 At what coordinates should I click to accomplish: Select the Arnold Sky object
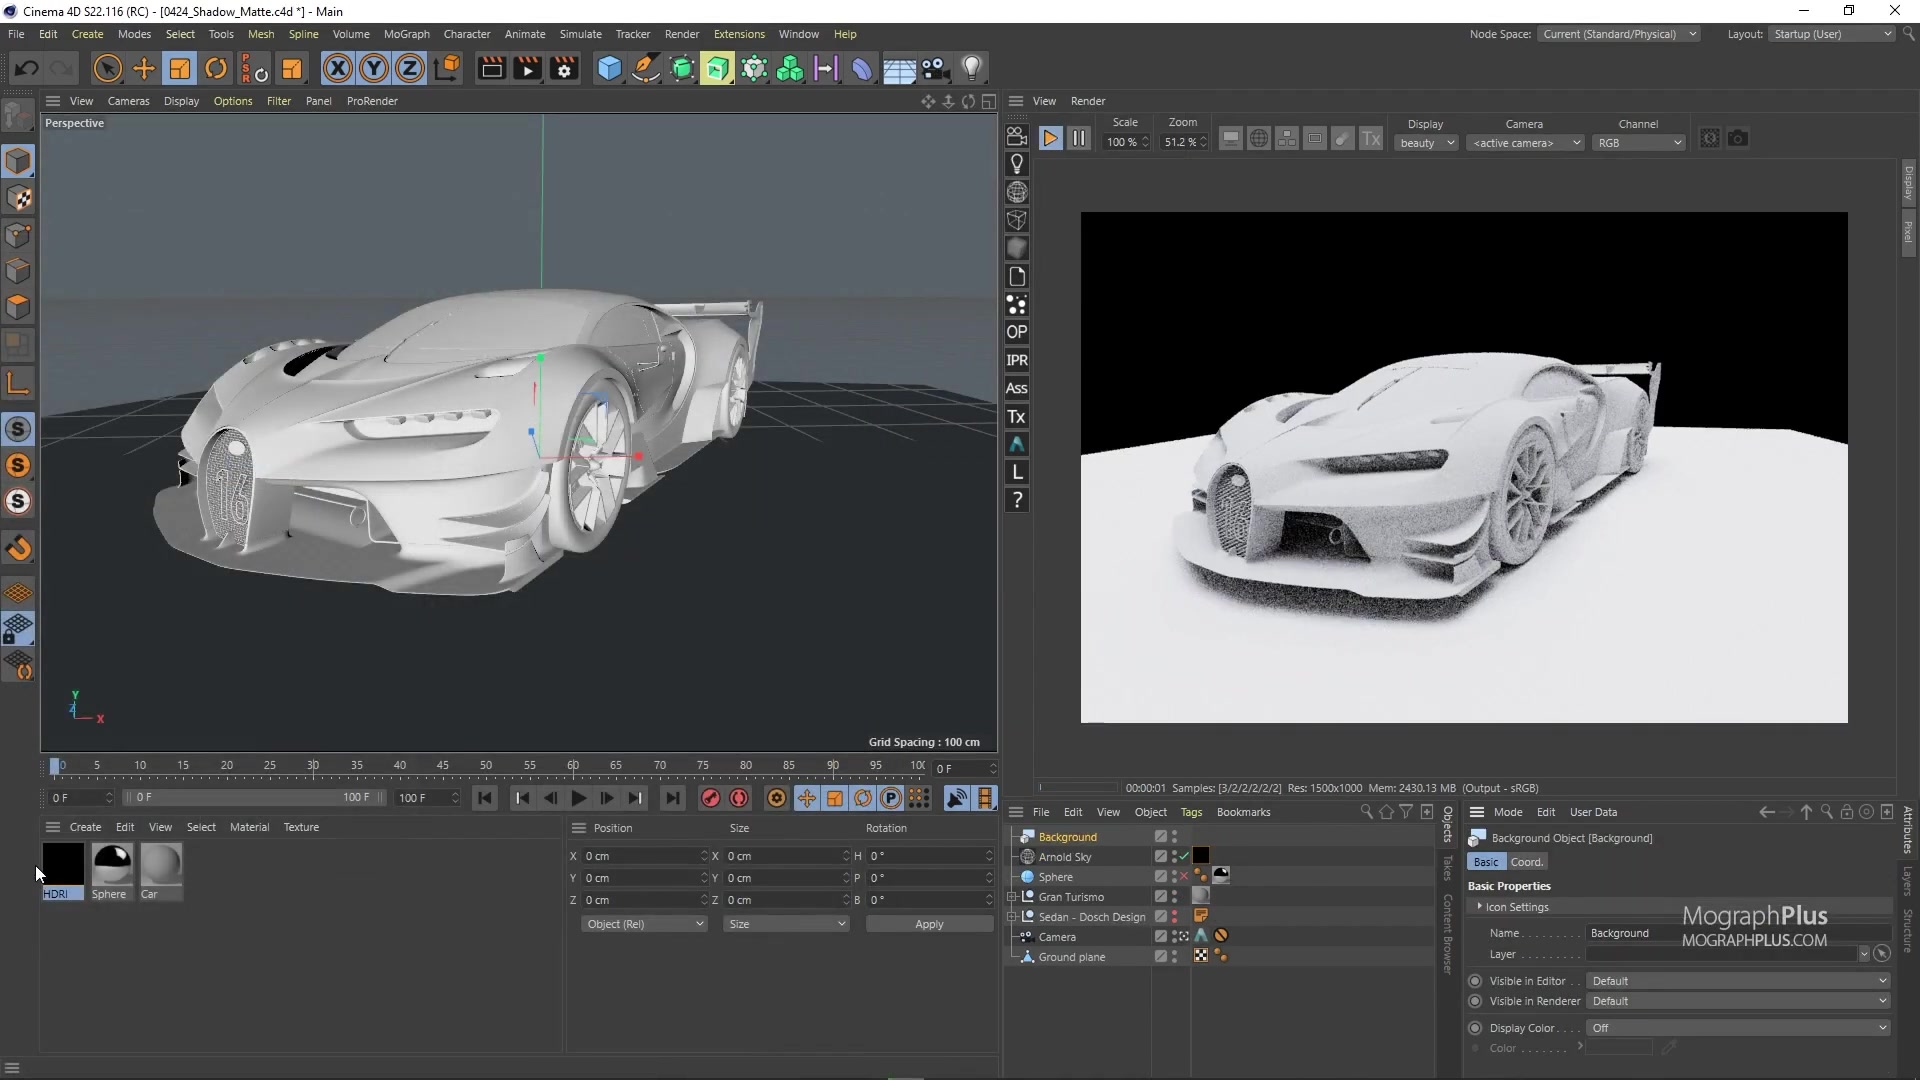coord(1066,857)
